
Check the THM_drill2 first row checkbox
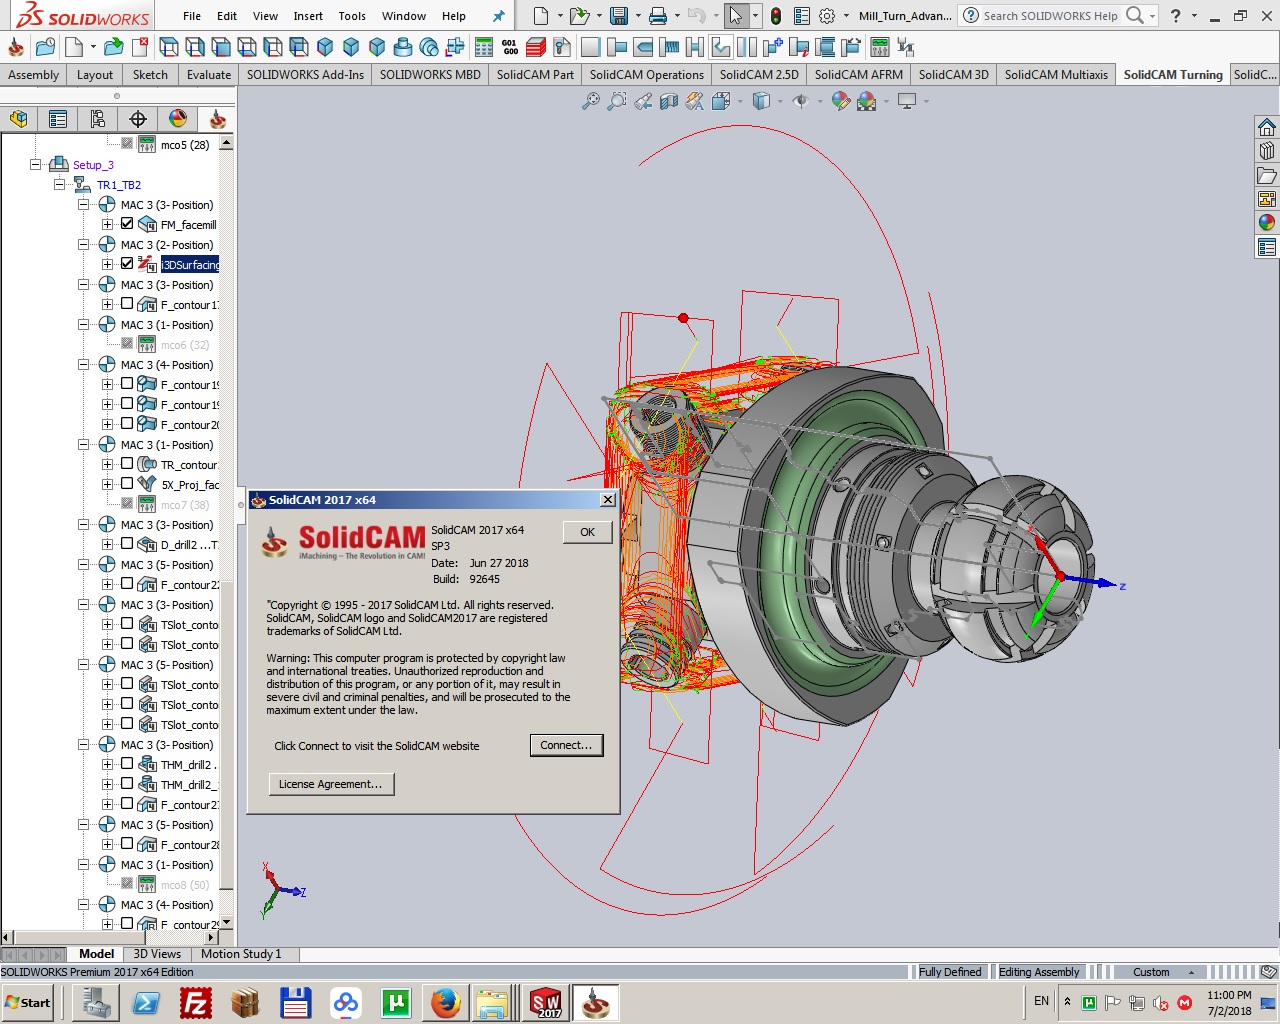tap(127, 764)
